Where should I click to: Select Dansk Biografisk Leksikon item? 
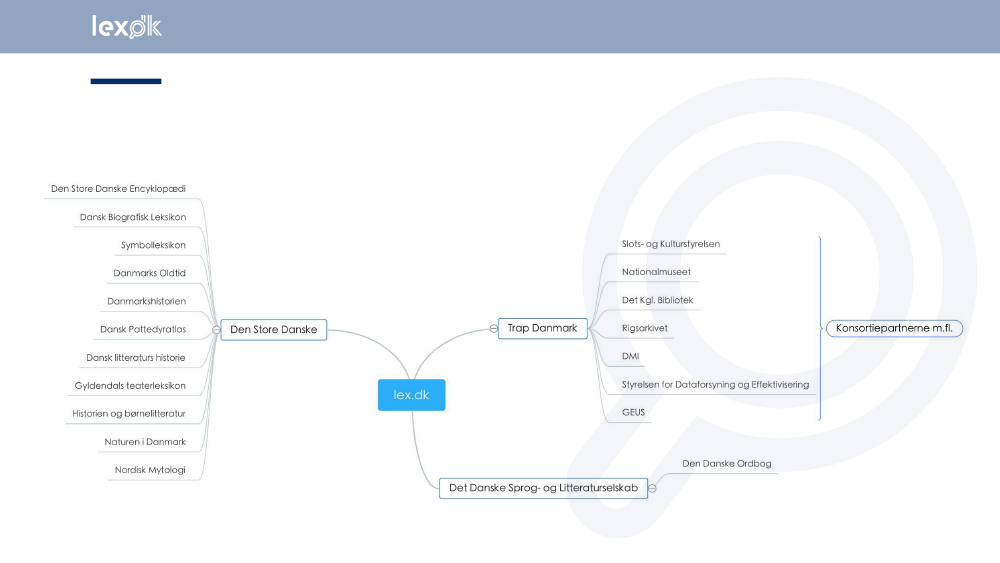pyautogui.click(x=132, y=217)
